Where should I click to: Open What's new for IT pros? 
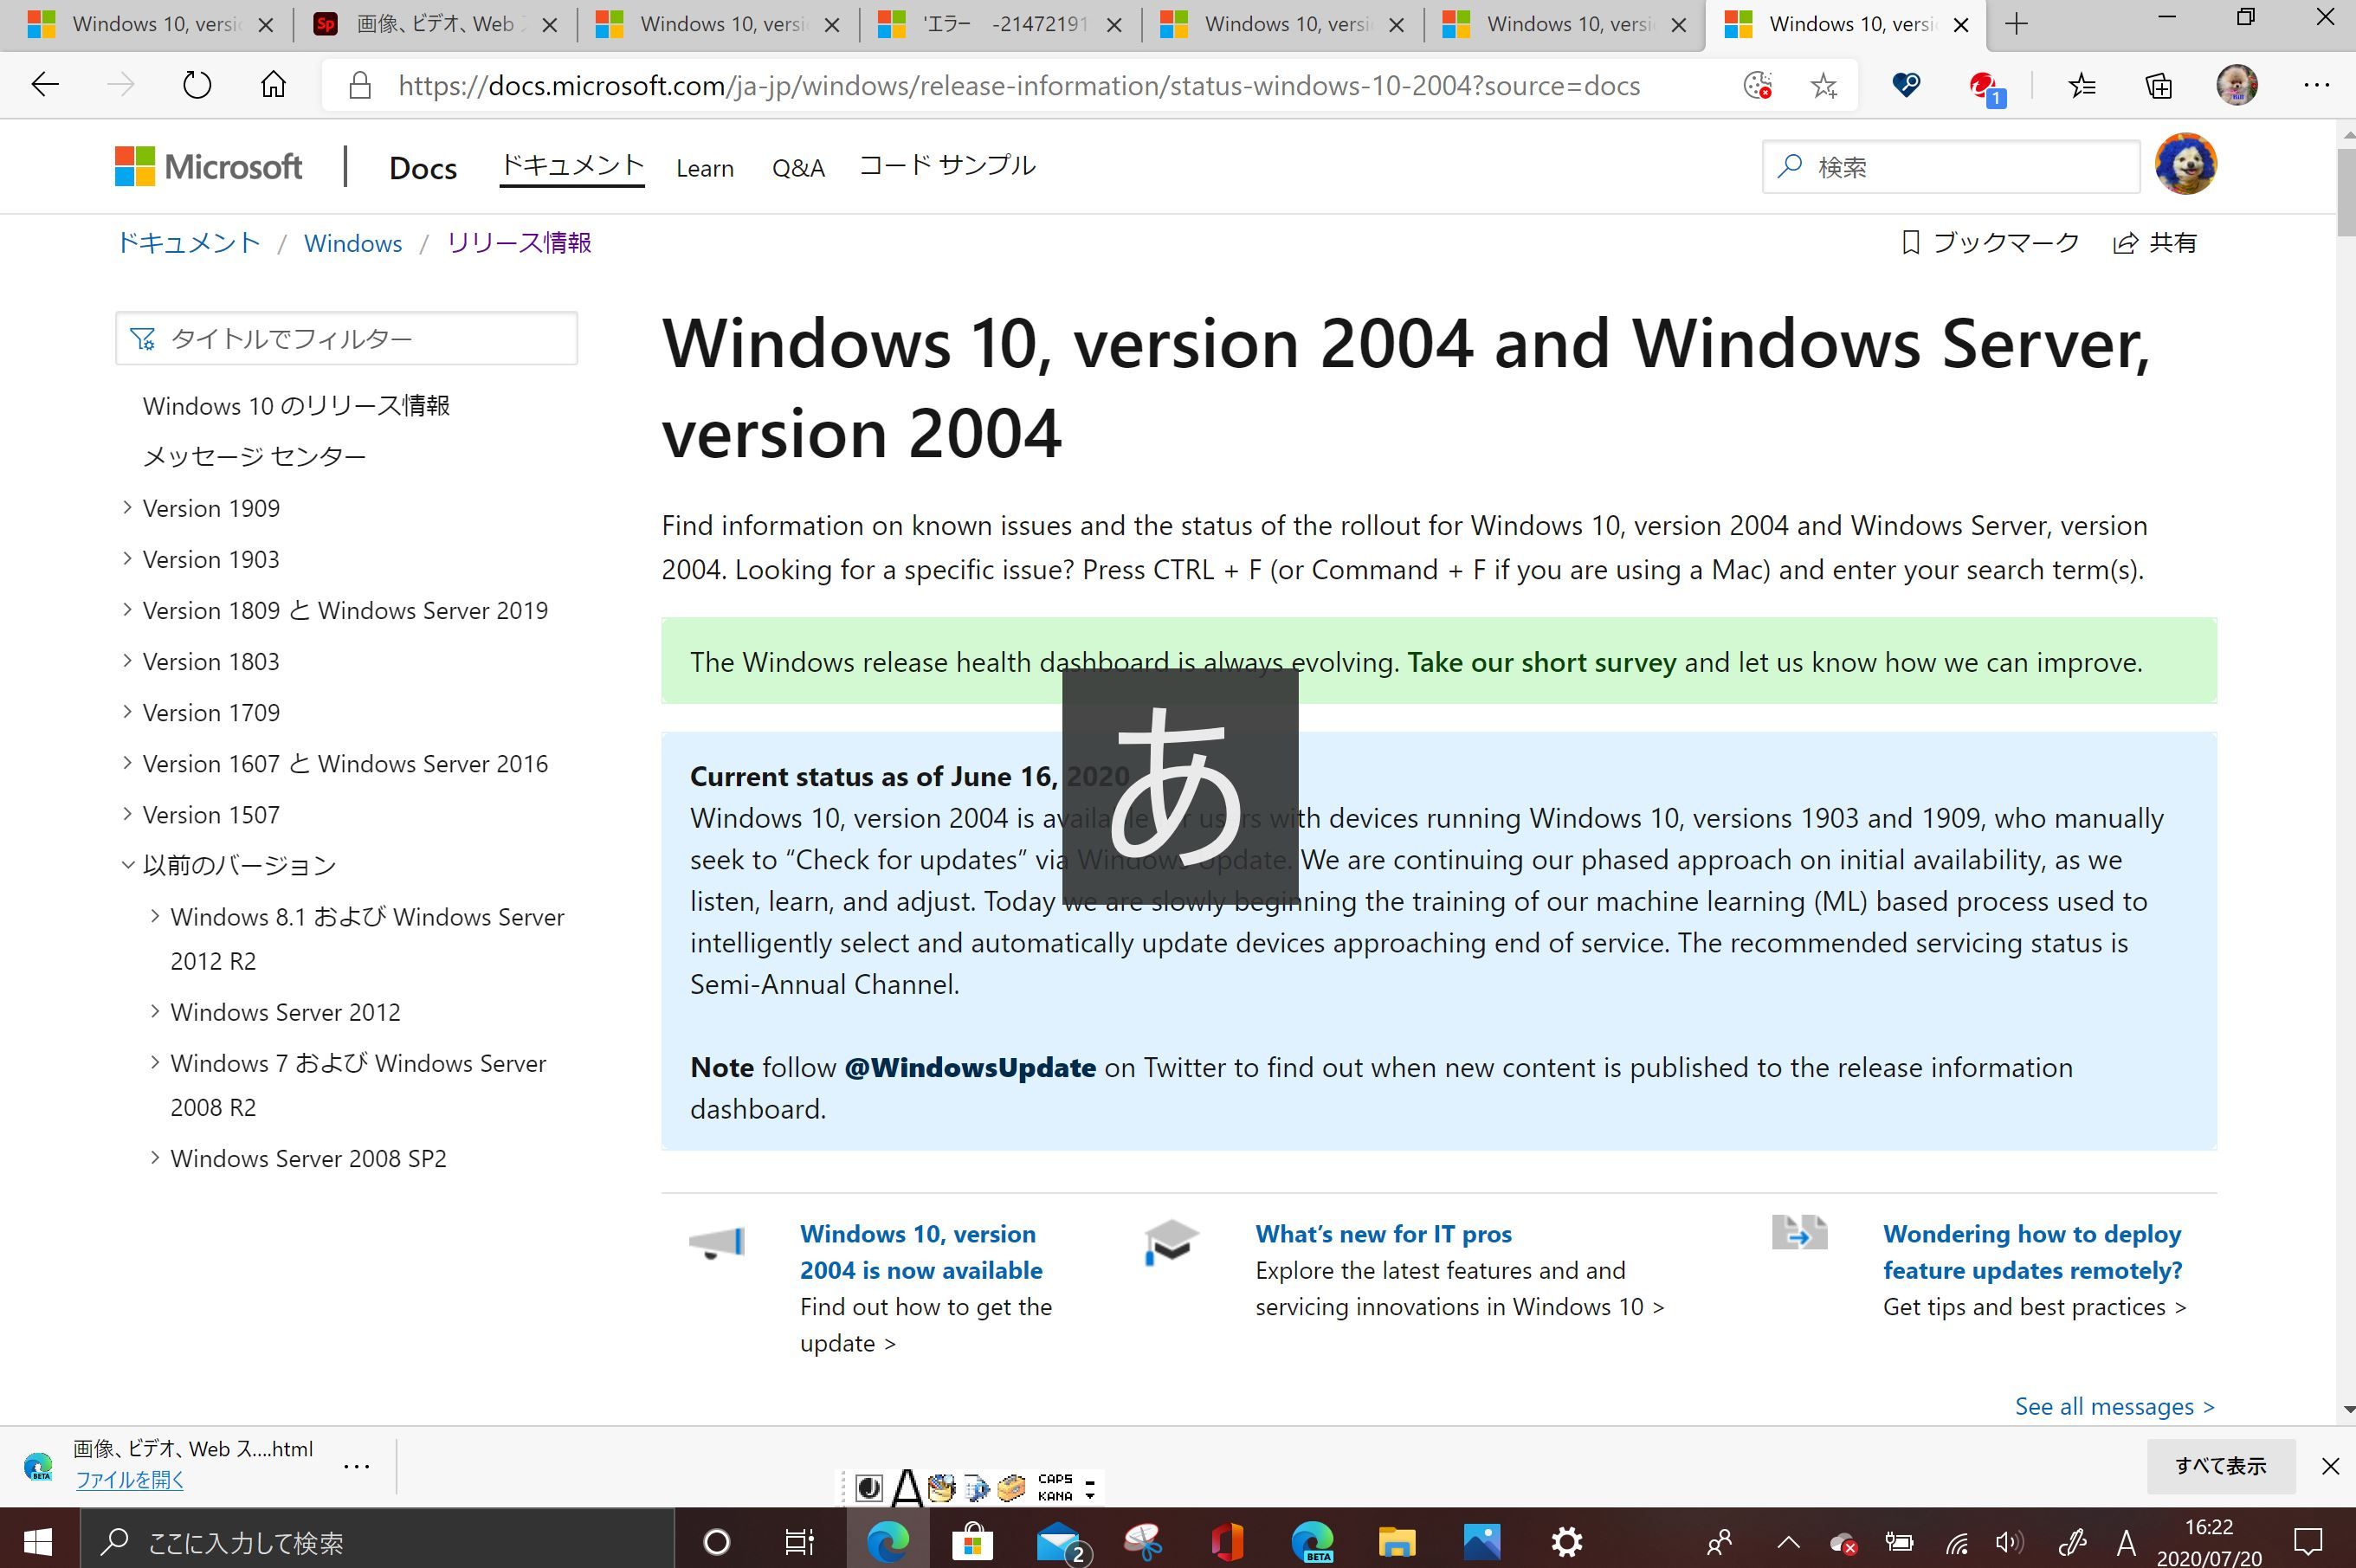click(1383, 1234)
